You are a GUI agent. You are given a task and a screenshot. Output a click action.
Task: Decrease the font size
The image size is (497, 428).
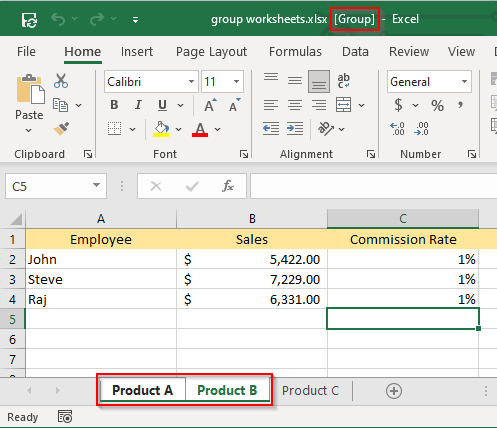(x=235, y=105)
